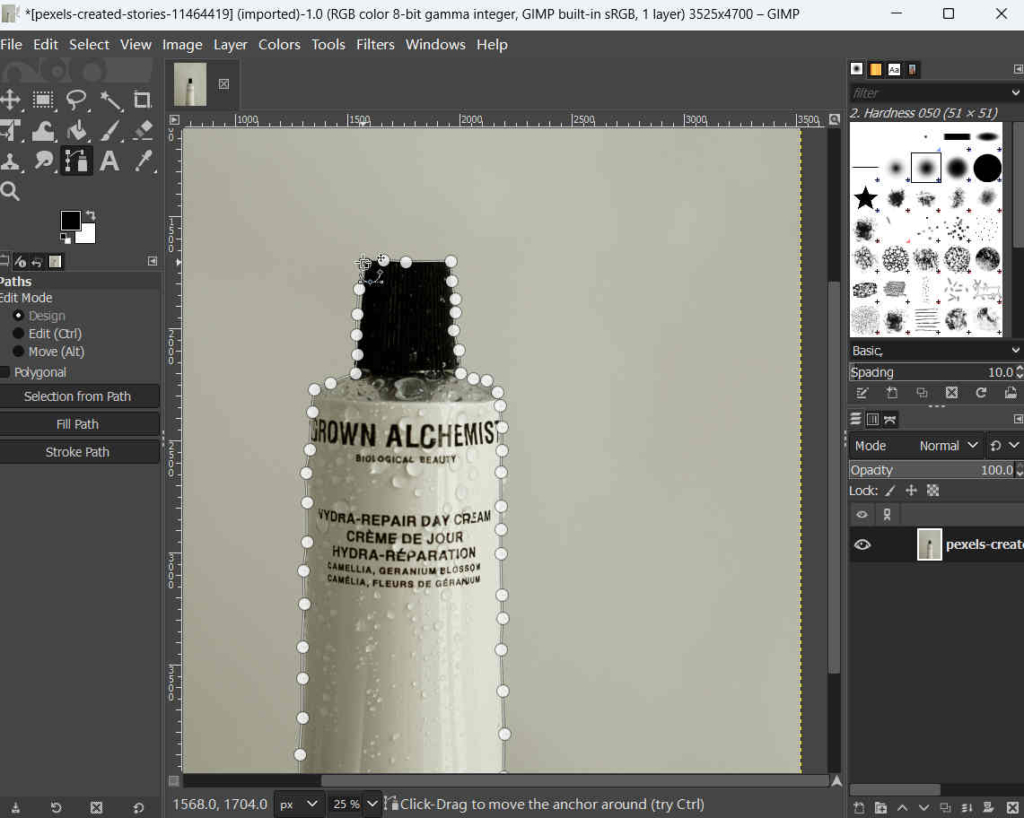1024x818 pixels.
Task: Click the layer thumbnail pexels-create
Action: [x=929, y=544]
